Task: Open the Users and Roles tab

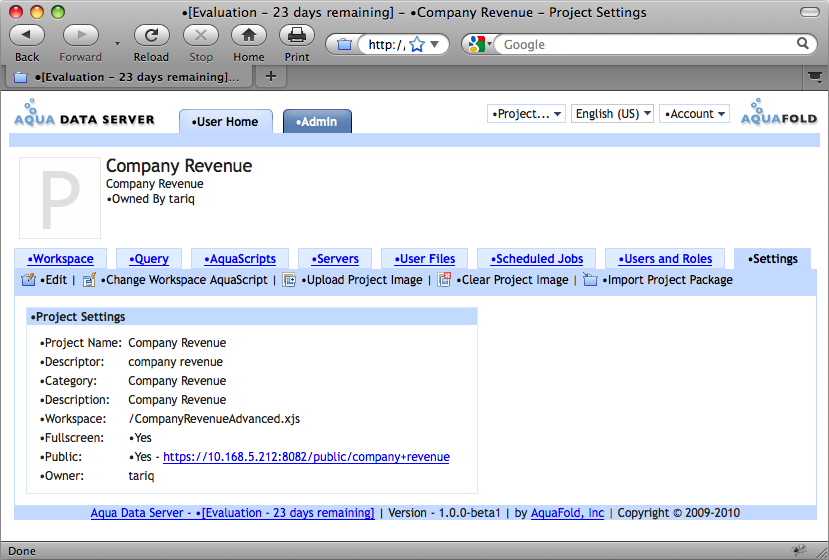Action: point(665,259)
